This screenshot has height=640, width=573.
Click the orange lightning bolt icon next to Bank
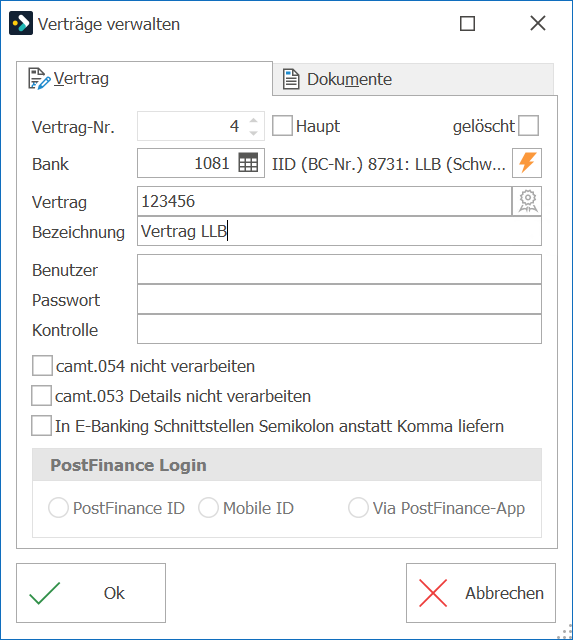(x=527, y=163)
